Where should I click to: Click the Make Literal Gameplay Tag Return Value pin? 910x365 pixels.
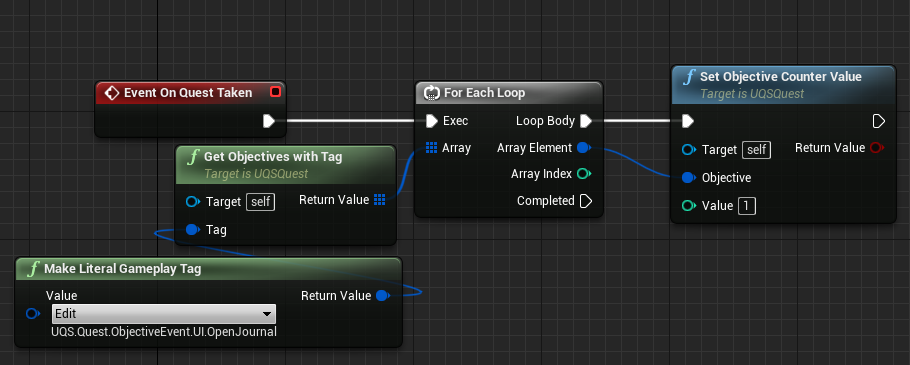point(382,295)
